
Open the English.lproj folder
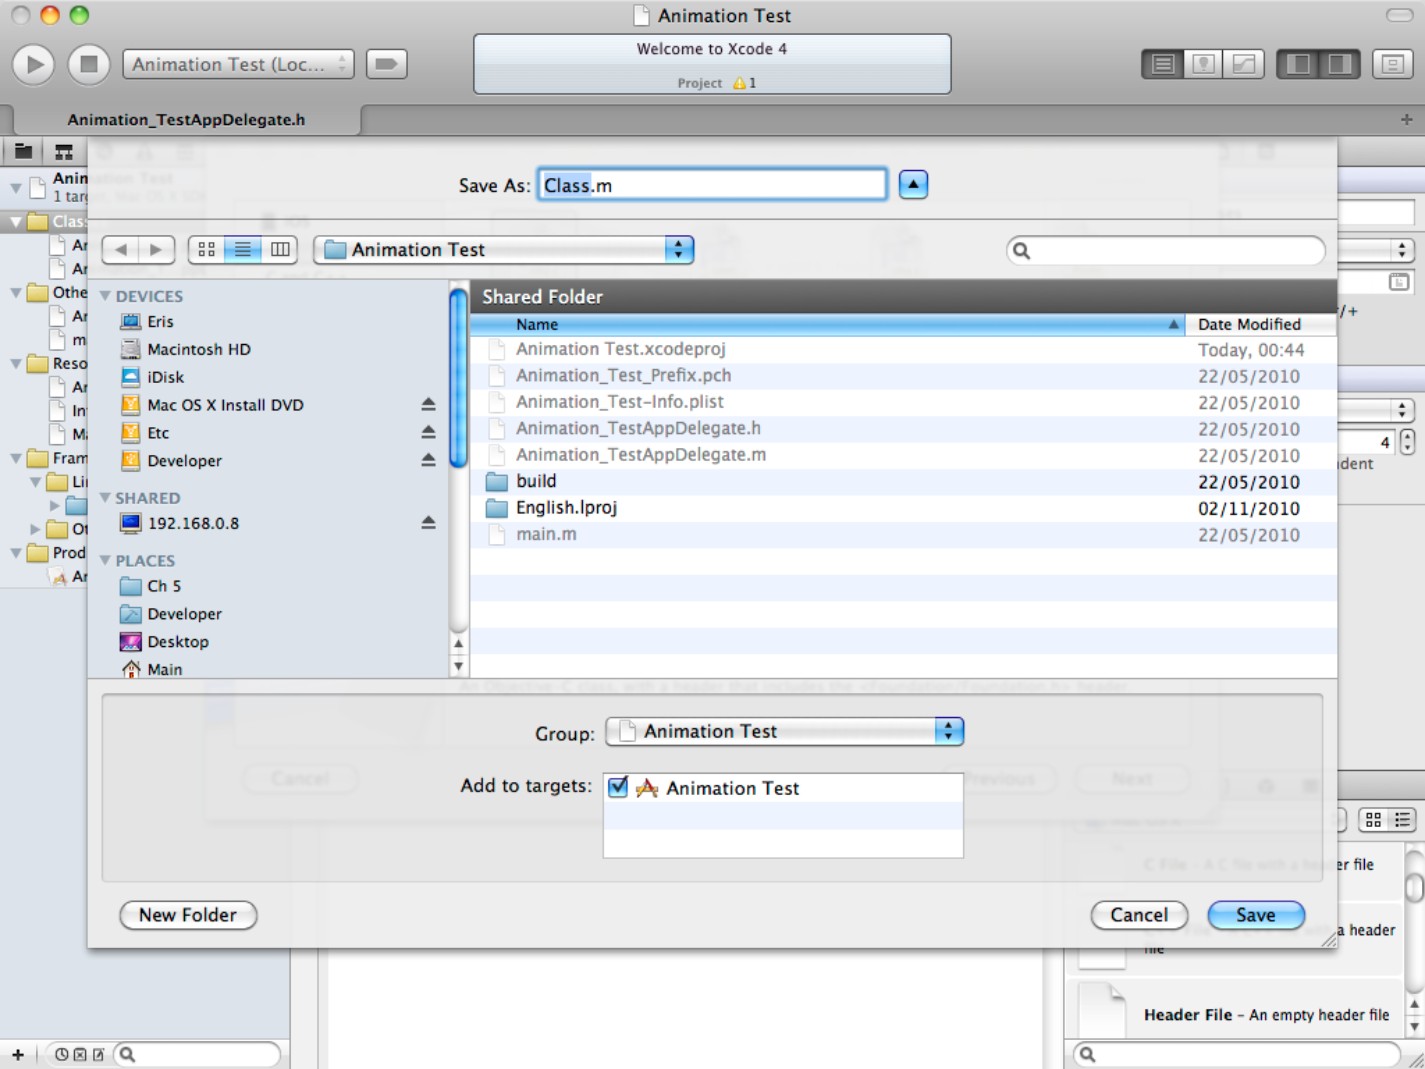(x=566, y=507)
